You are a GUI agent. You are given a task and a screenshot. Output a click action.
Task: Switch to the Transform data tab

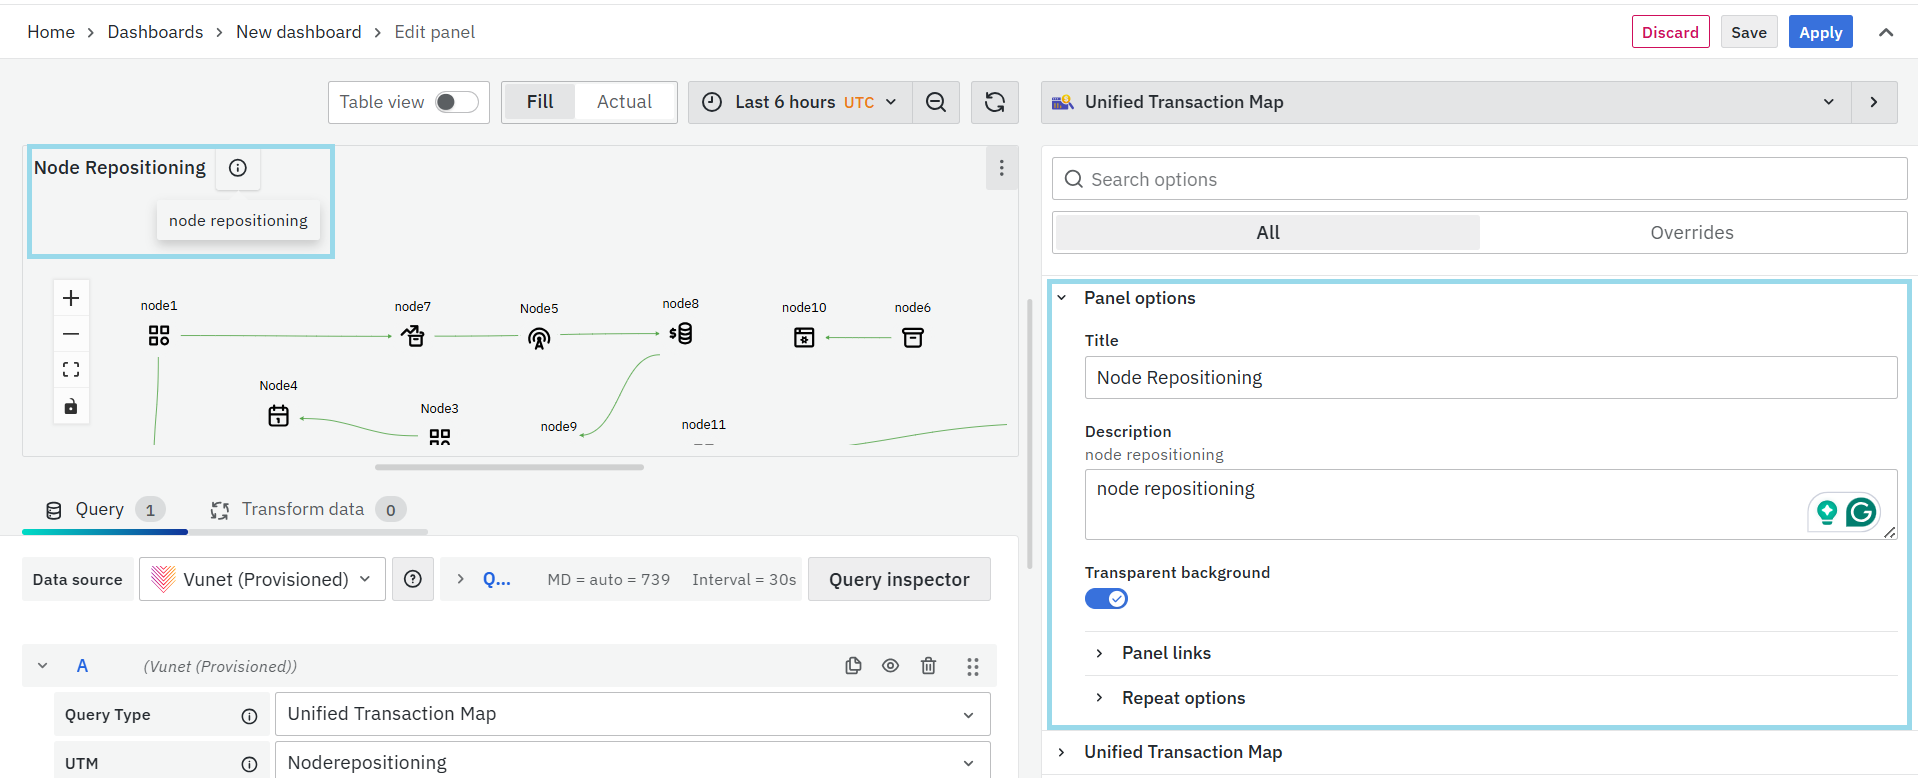click(303, 510)
